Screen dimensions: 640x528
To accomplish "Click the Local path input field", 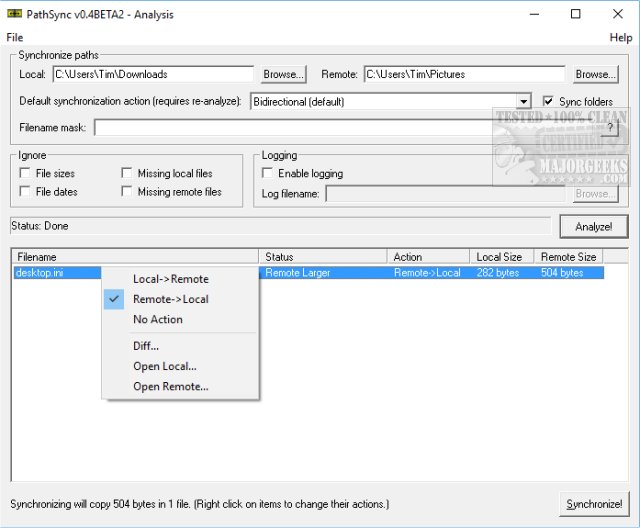I will click(153, 74).
